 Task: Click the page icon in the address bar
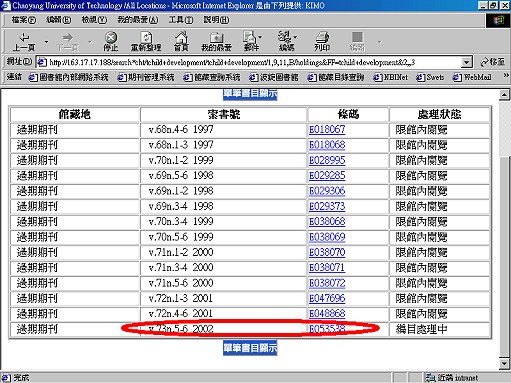pyautogui.click(x=41, y=62)
